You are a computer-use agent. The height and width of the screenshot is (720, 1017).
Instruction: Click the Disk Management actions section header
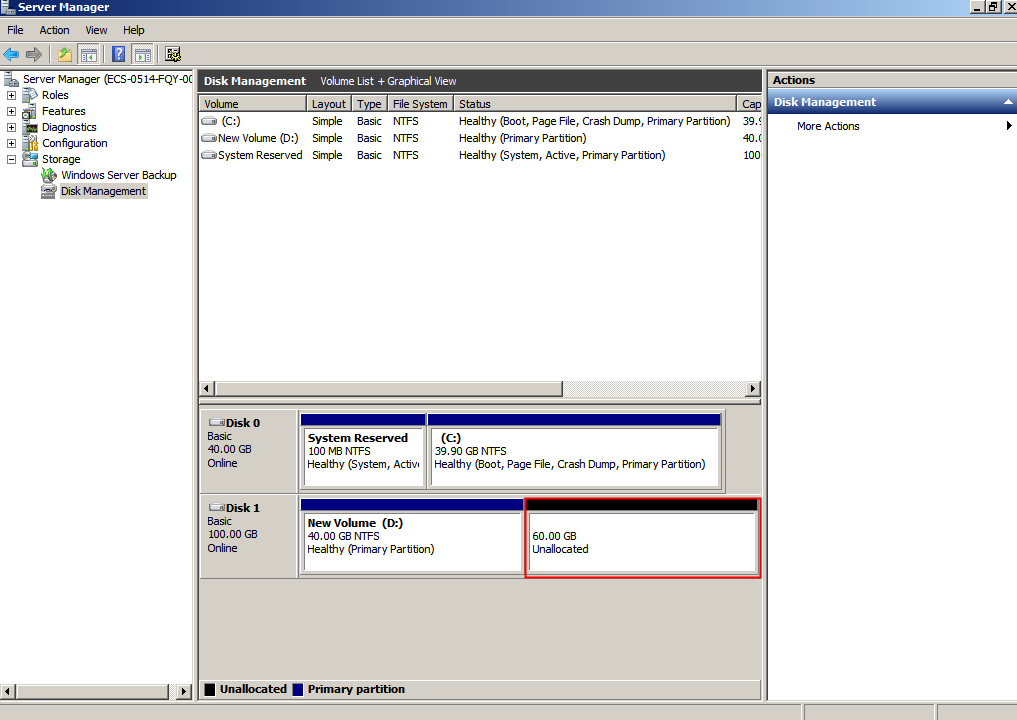point(892,102)
